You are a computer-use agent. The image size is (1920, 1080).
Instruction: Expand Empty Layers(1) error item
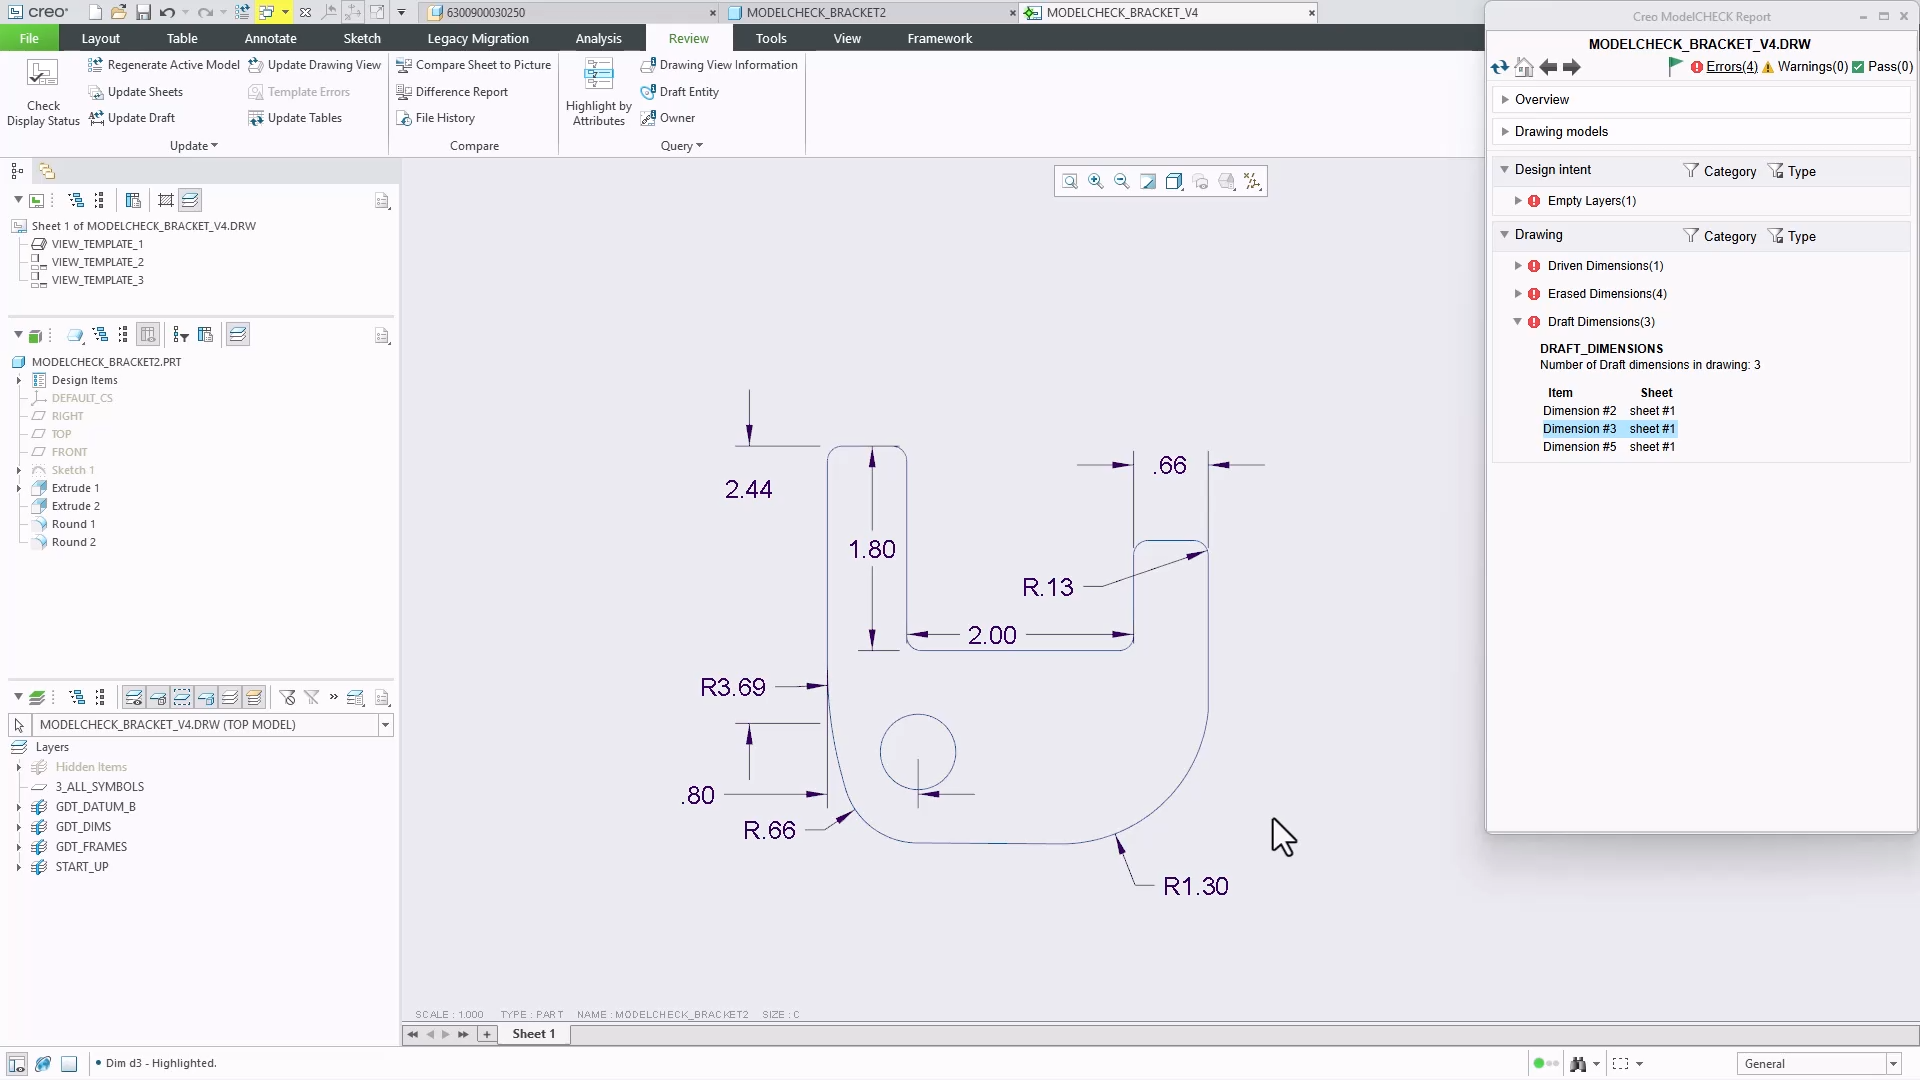click(1518, 201)
